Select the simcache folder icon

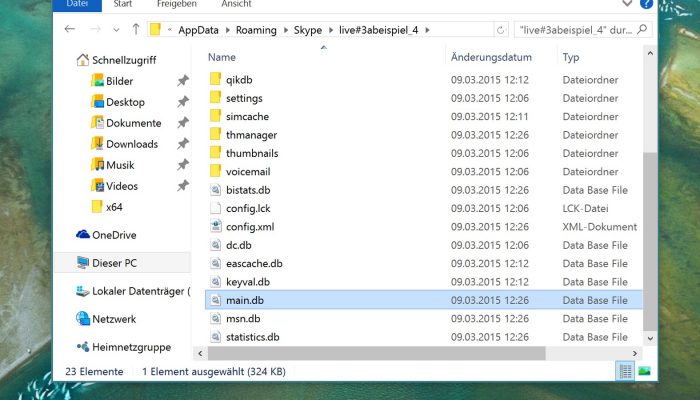[216, 116]
